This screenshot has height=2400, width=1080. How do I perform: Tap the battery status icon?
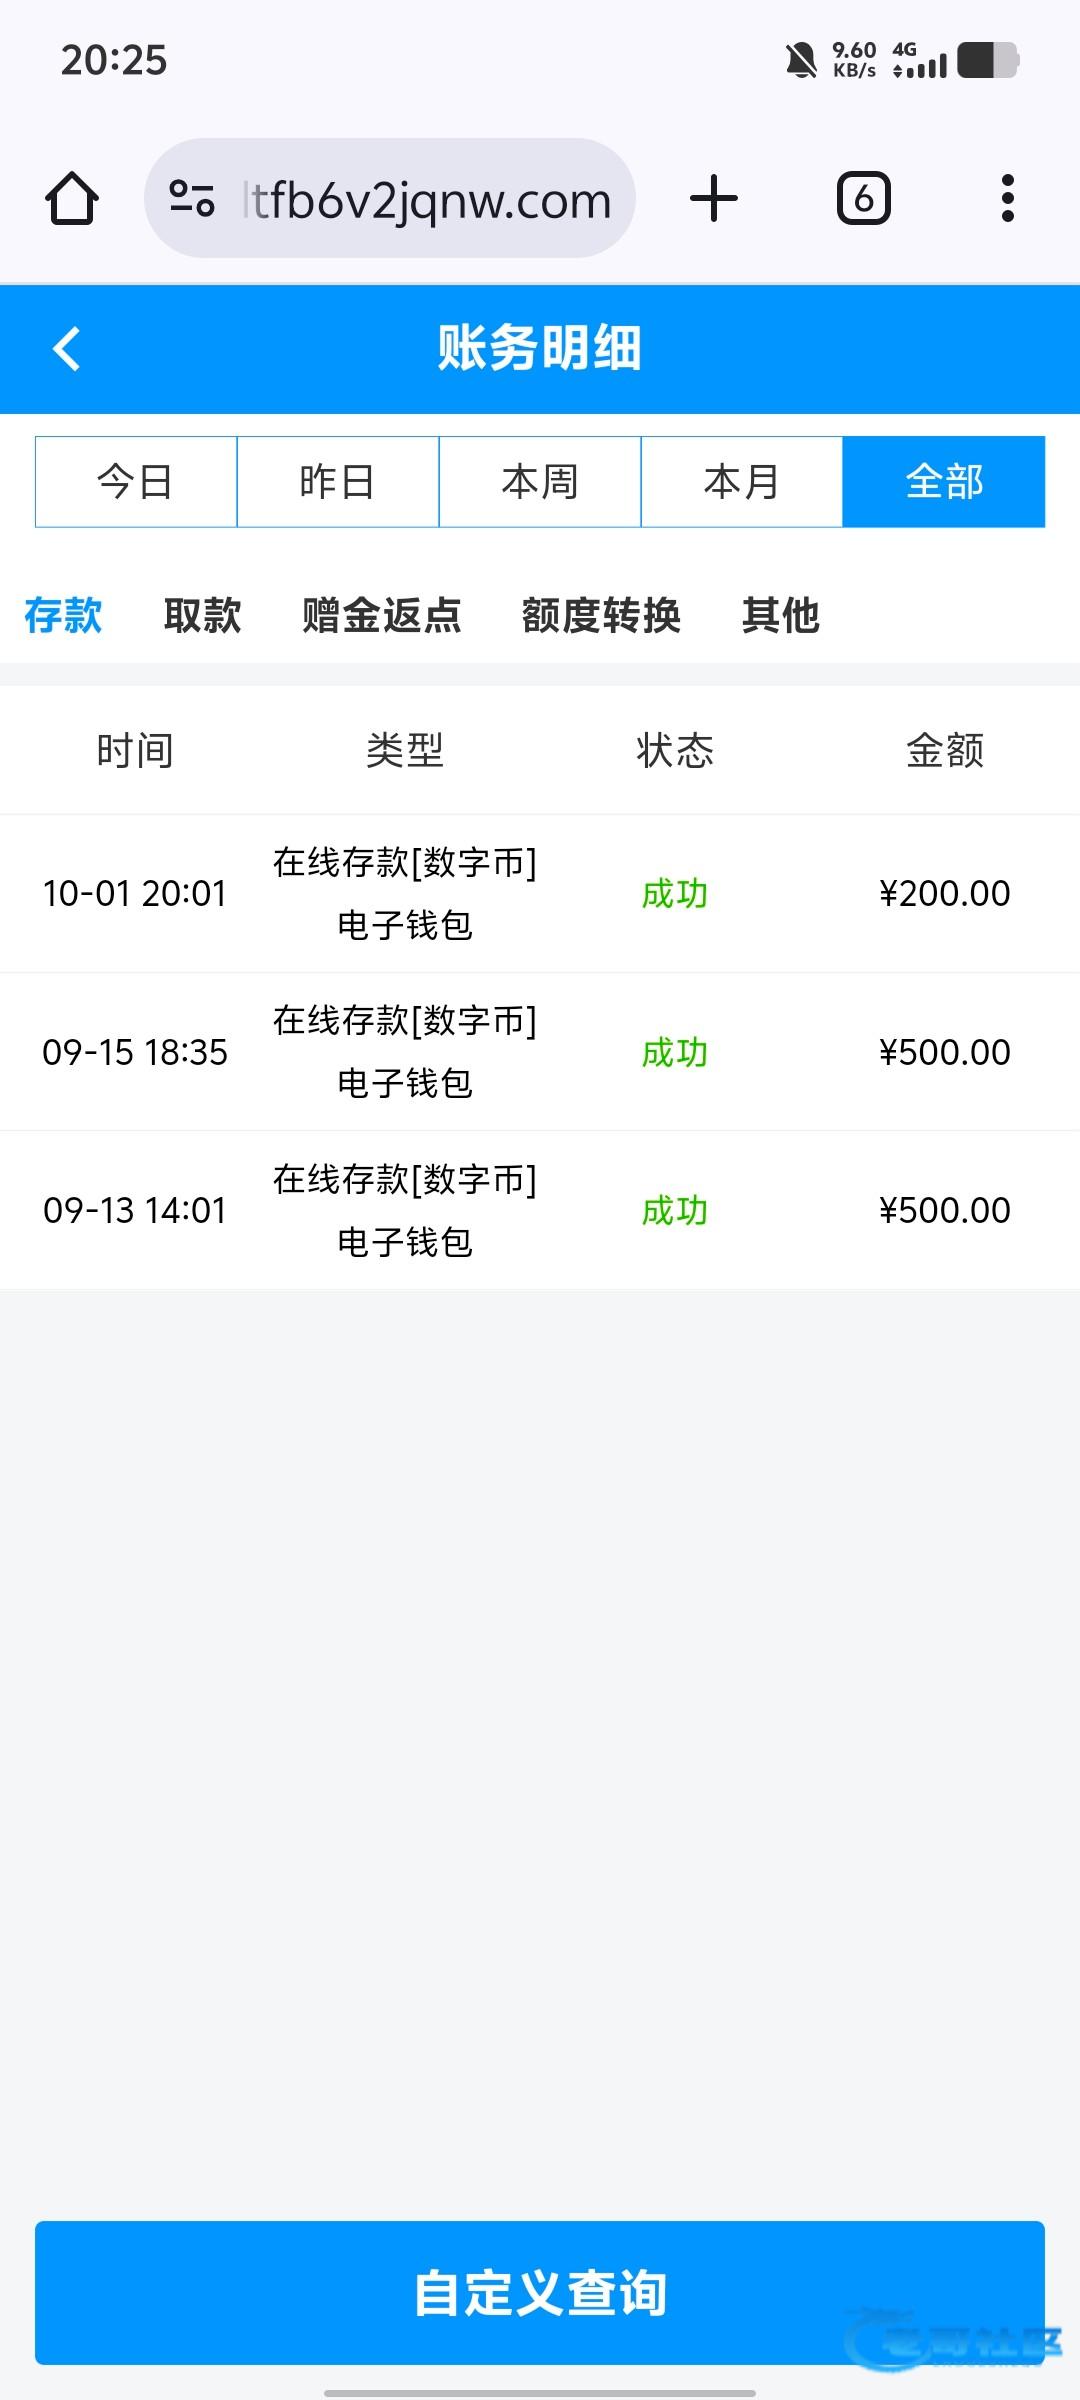tap(987, 61)
